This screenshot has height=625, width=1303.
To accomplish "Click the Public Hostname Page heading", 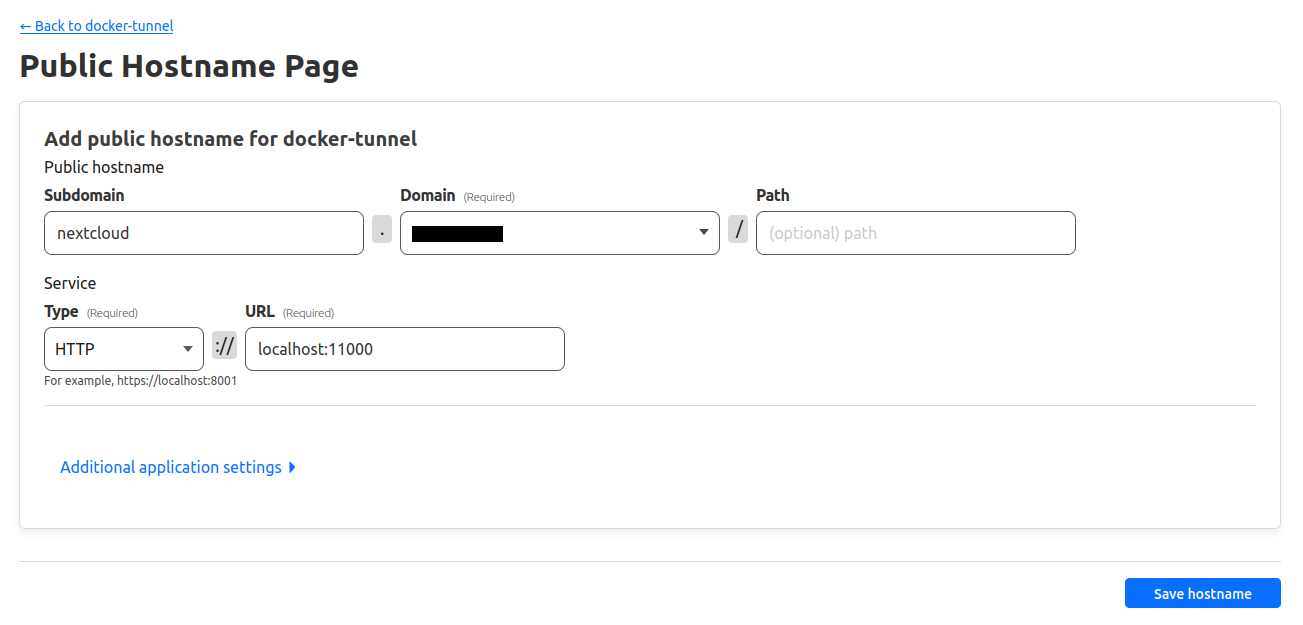I will point(189,66).
